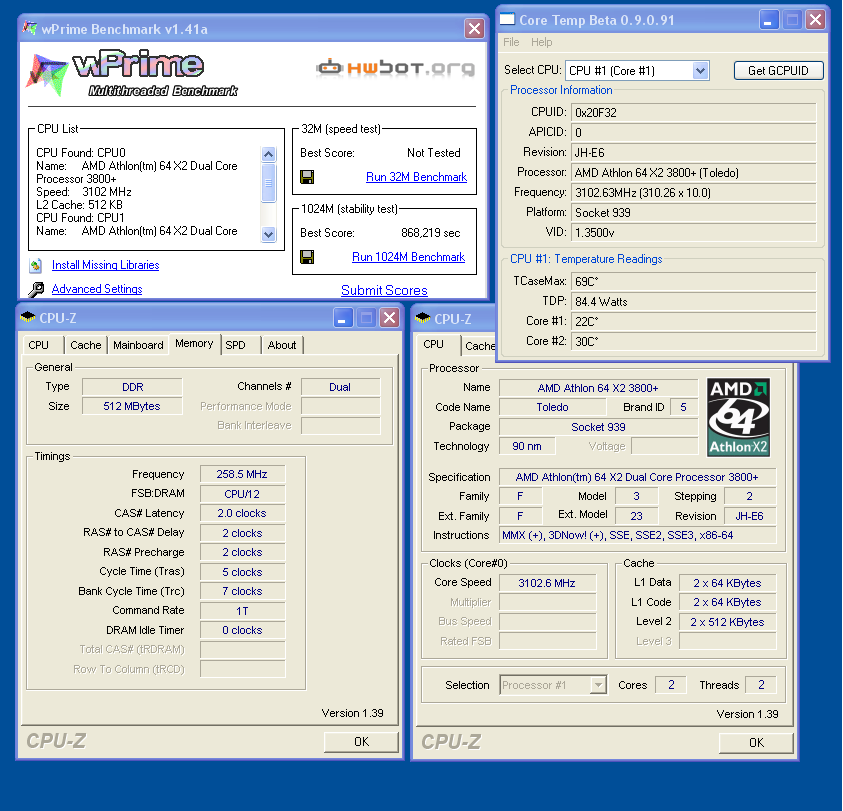Click the VID 1.3500v value
This screenshot has width=843, height=811.
(x=693, y=233)
